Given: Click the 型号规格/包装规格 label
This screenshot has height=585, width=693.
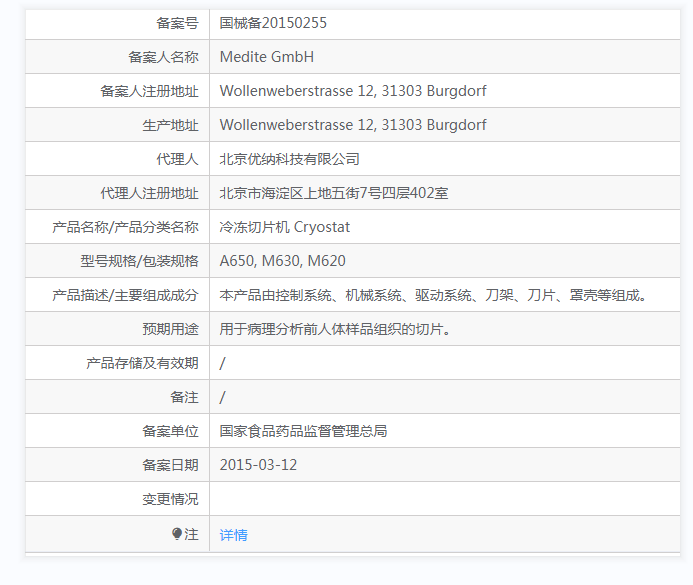Looking at the screenshot, I should point(139,261).
